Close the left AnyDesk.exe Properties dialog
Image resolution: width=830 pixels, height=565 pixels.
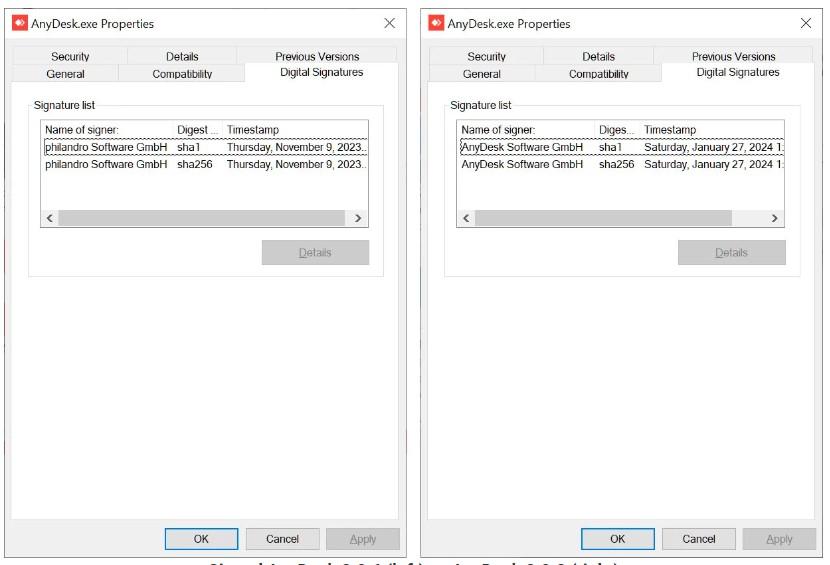390,23
